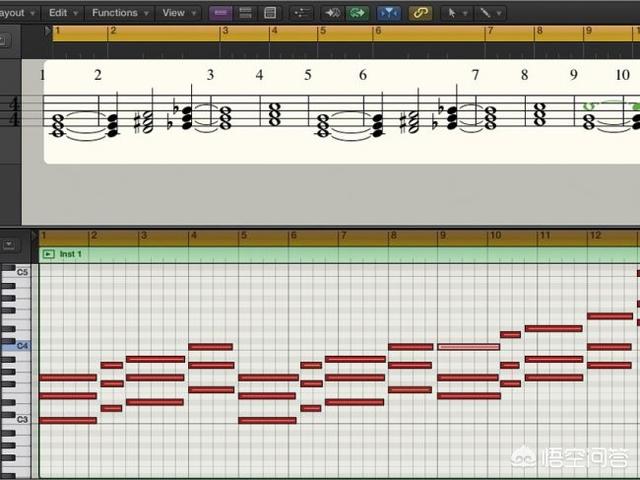Click the icon right of the page view button

click(301, 13)
